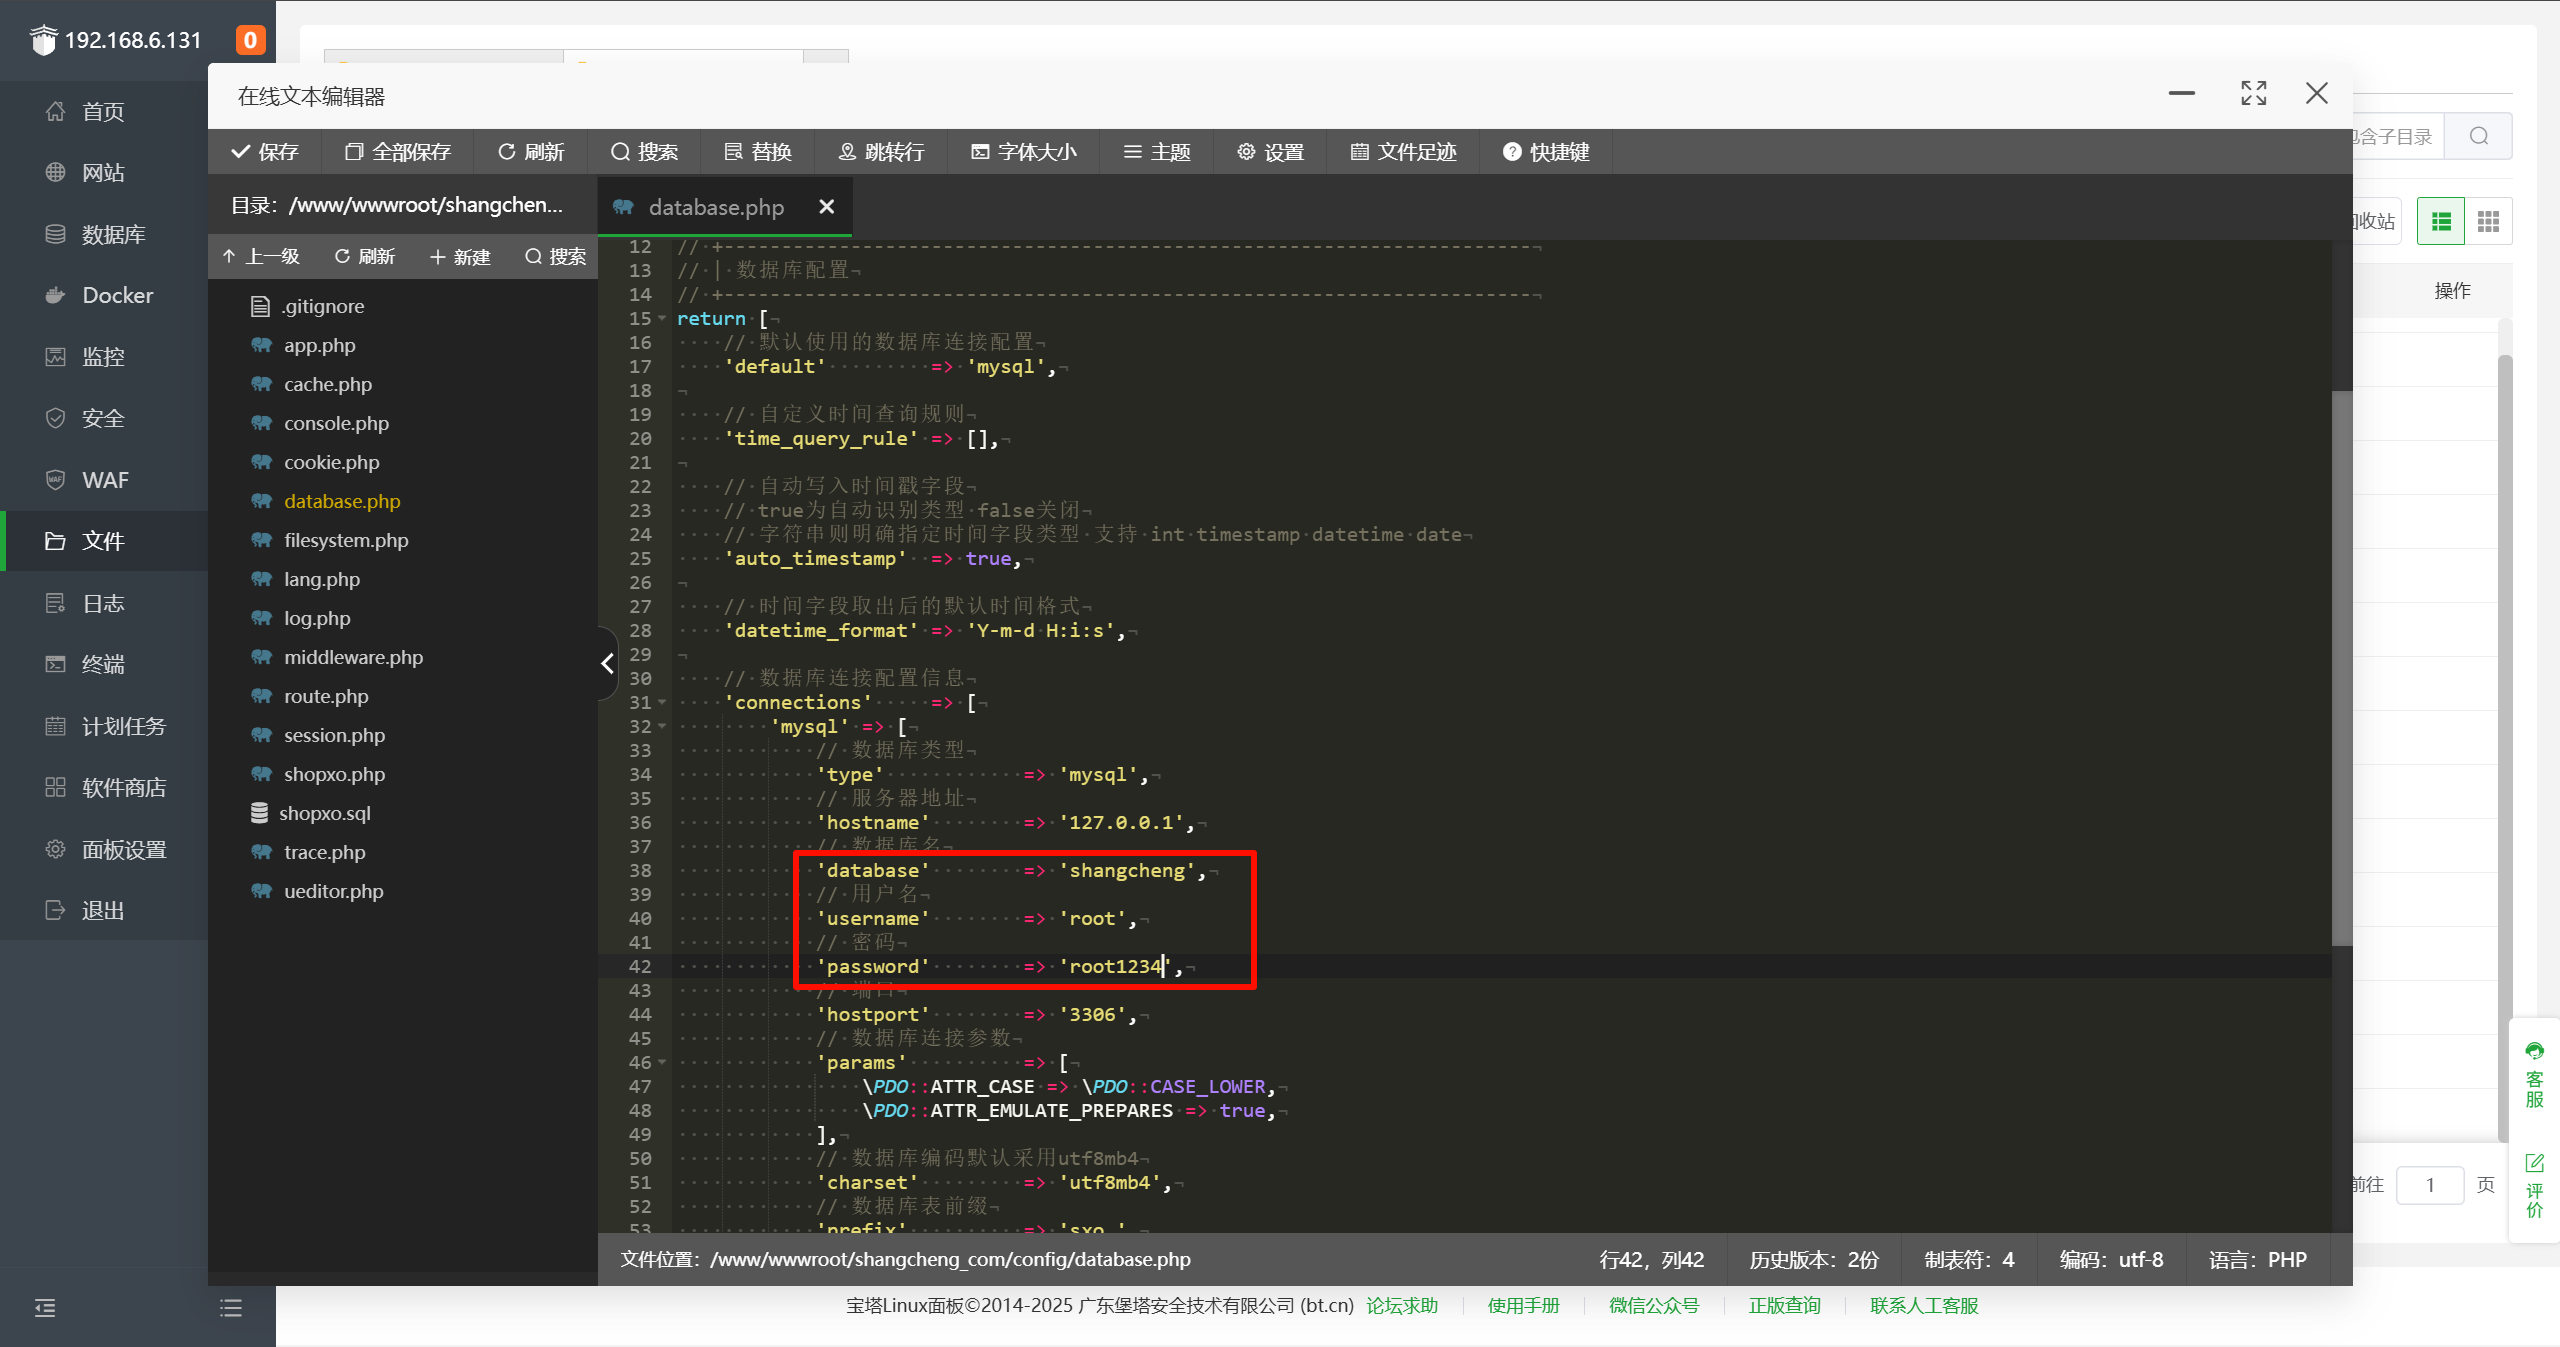Open File footprint (文件足迹)
2560x1347 pixels.
pos(1404,152)
